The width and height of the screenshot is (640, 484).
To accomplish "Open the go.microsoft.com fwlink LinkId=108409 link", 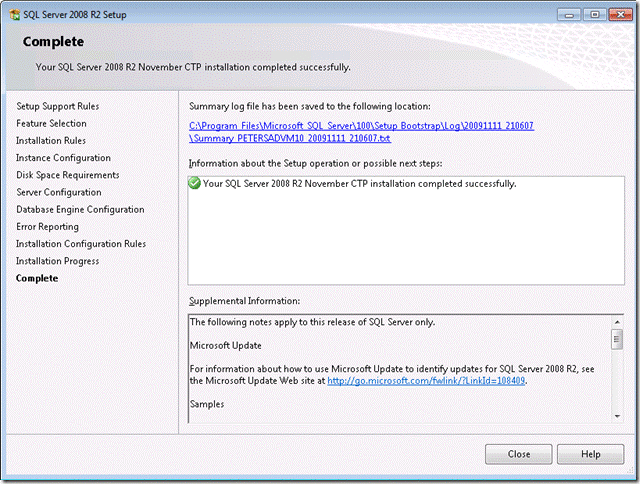I will point(426,380).
